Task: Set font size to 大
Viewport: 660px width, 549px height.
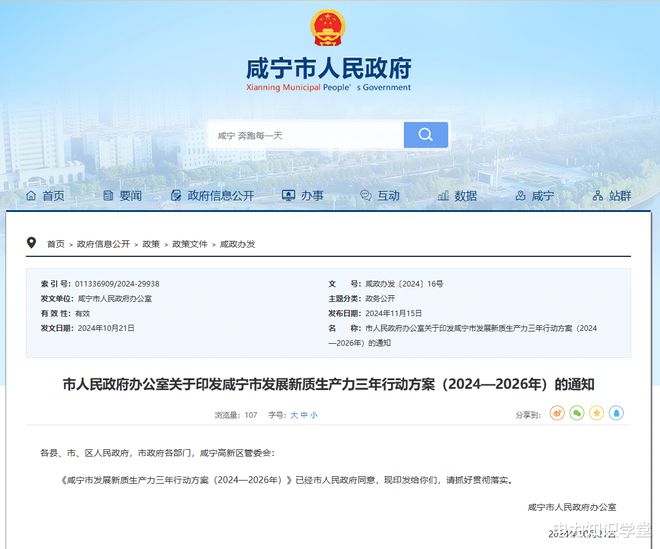Action: 294,415
